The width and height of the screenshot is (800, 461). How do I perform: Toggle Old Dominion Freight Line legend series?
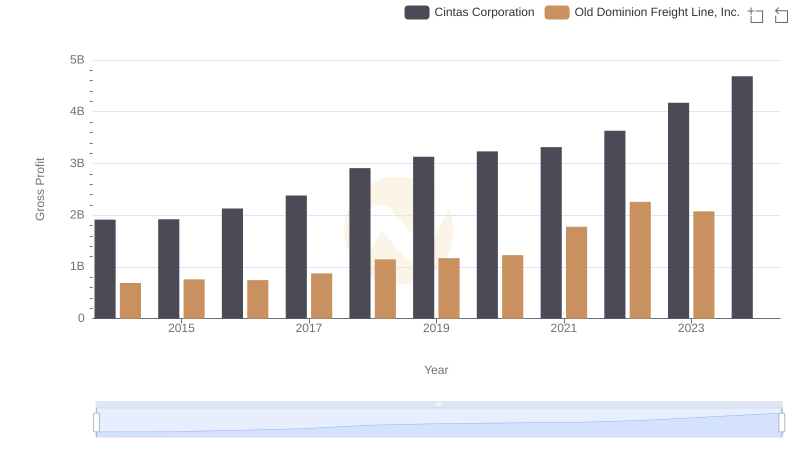click(x=642, y=12)
